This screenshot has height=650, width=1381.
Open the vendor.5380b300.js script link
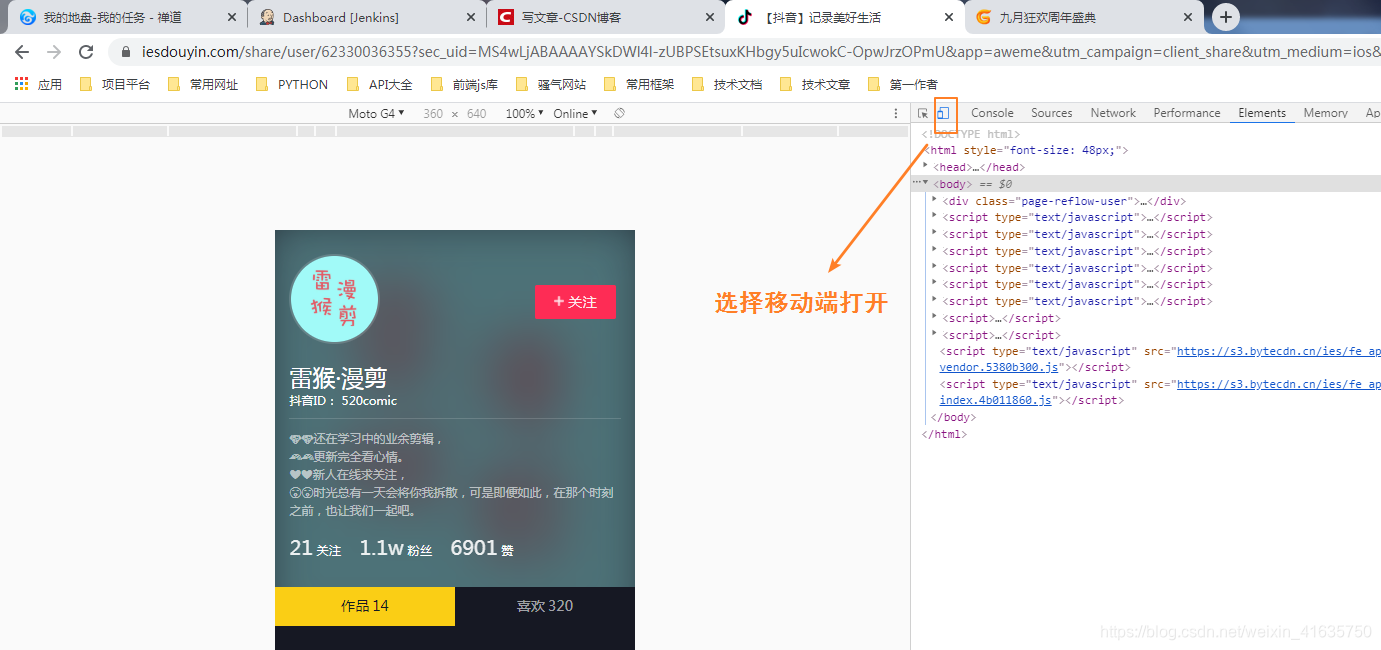[999, 368]
